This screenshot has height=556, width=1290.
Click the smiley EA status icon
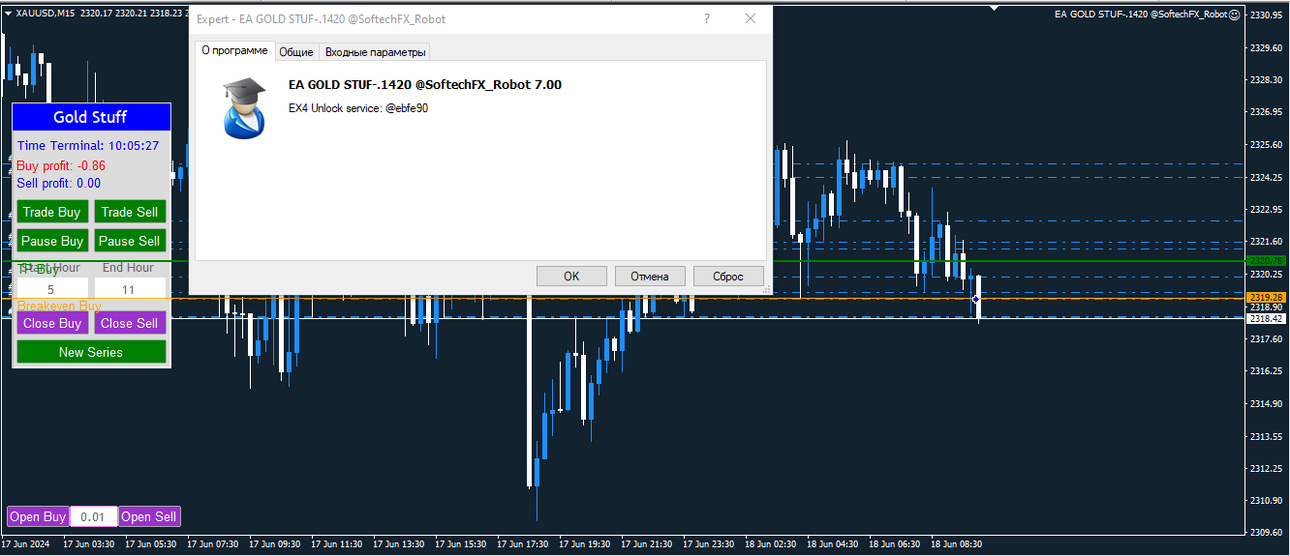pos(1234,14)
